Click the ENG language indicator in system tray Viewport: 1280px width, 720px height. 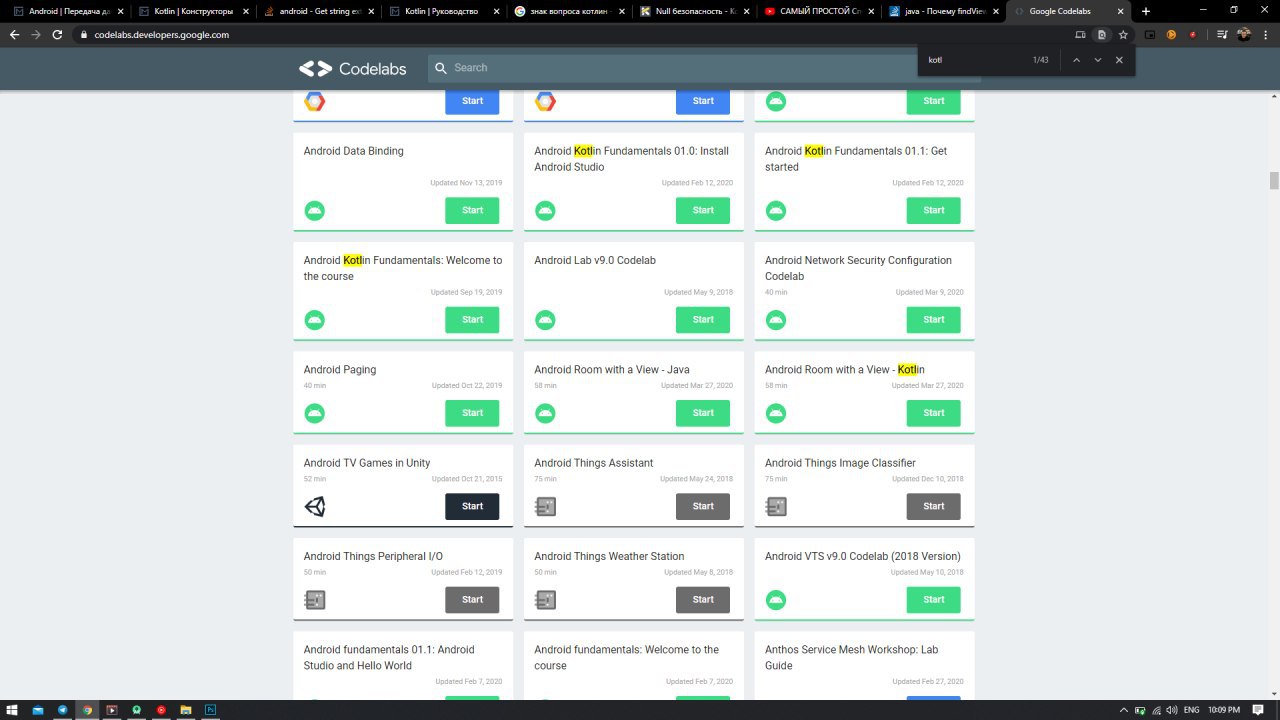[1191, 710]
